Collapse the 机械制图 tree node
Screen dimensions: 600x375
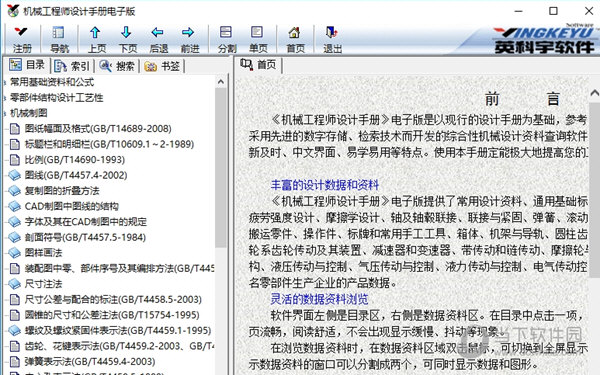click(x=5, y=113)
